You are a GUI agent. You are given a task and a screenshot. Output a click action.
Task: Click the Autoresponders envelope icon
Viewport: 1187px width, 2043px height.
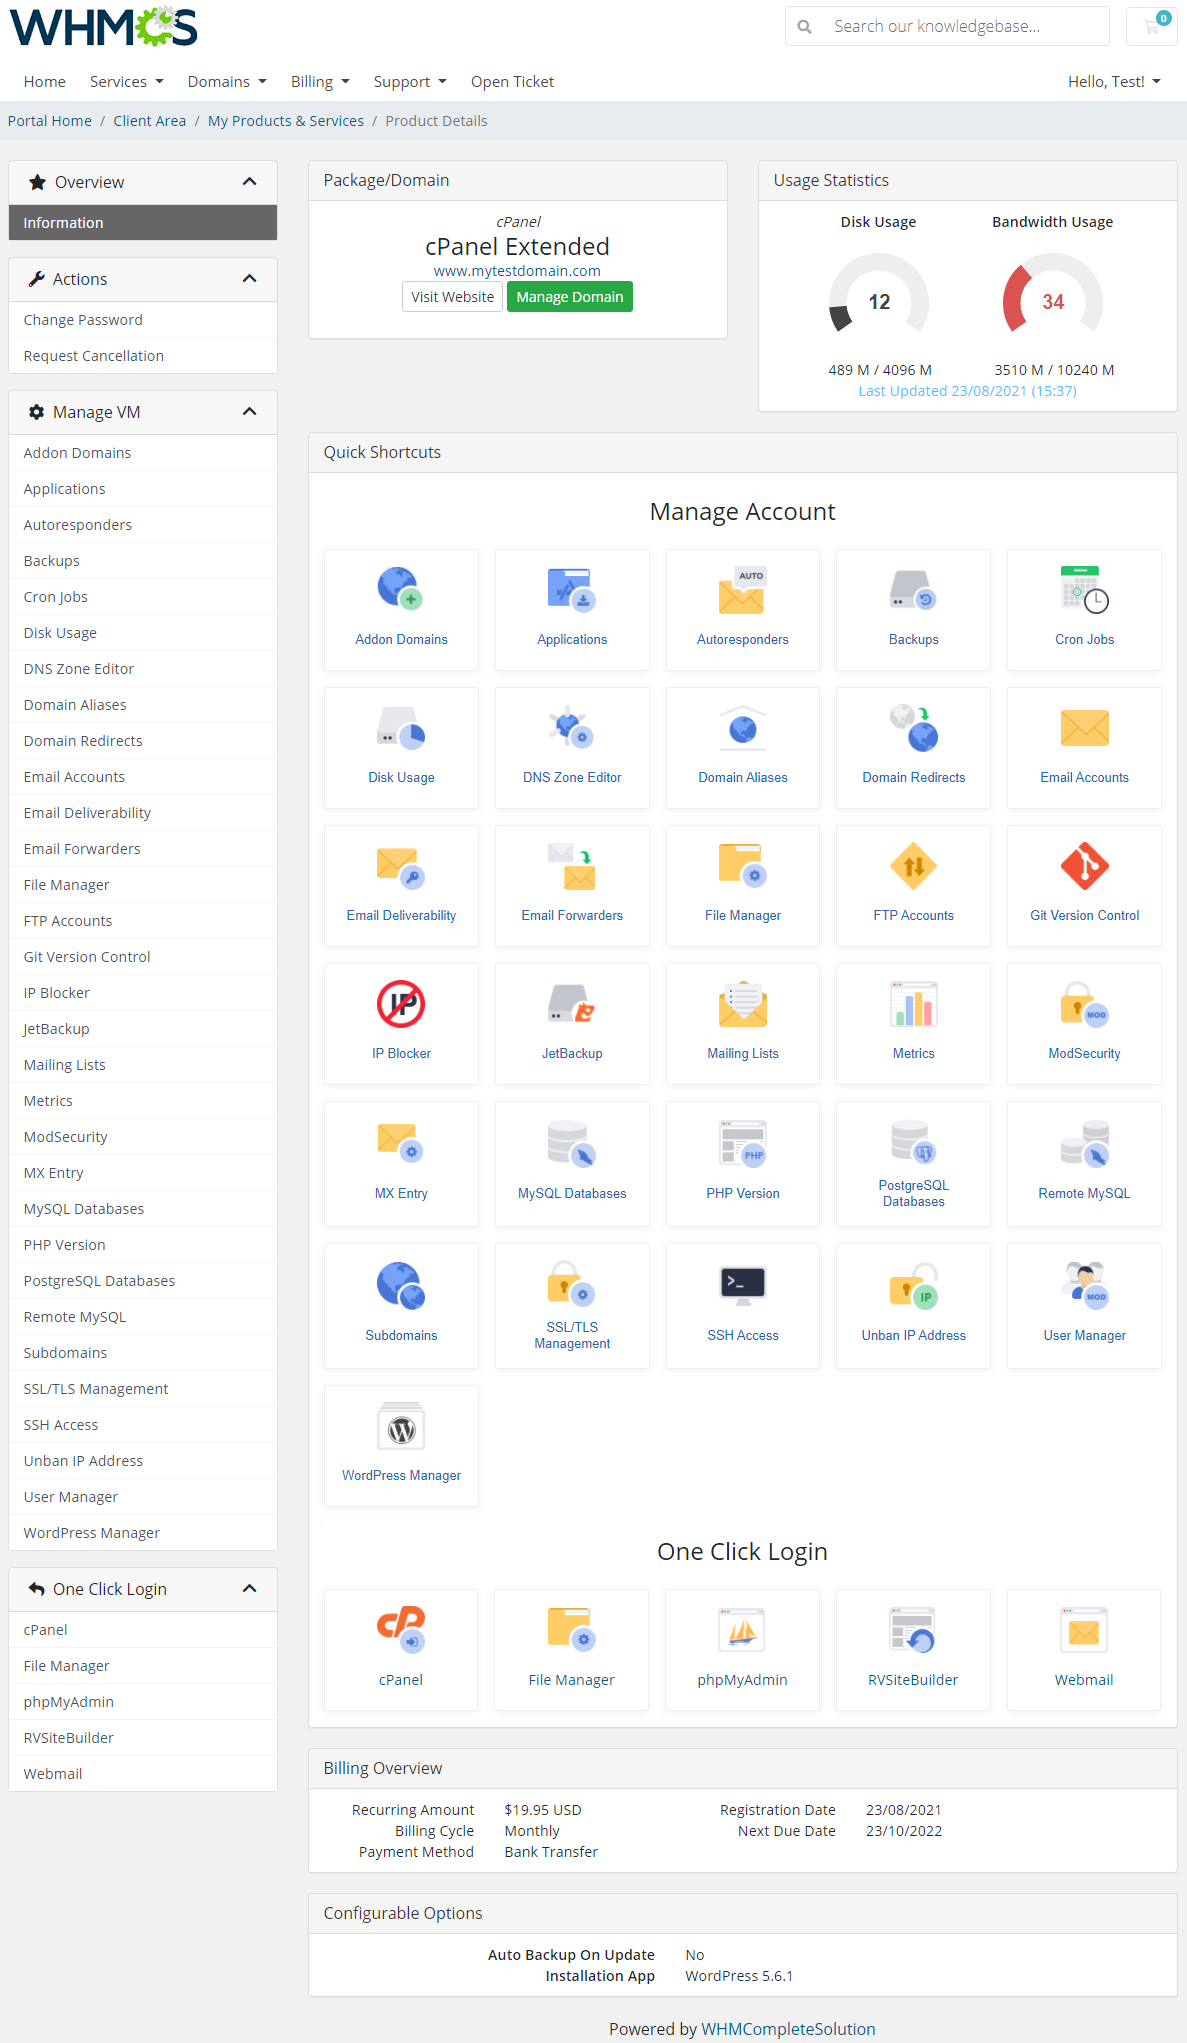(x=742, y=589)
